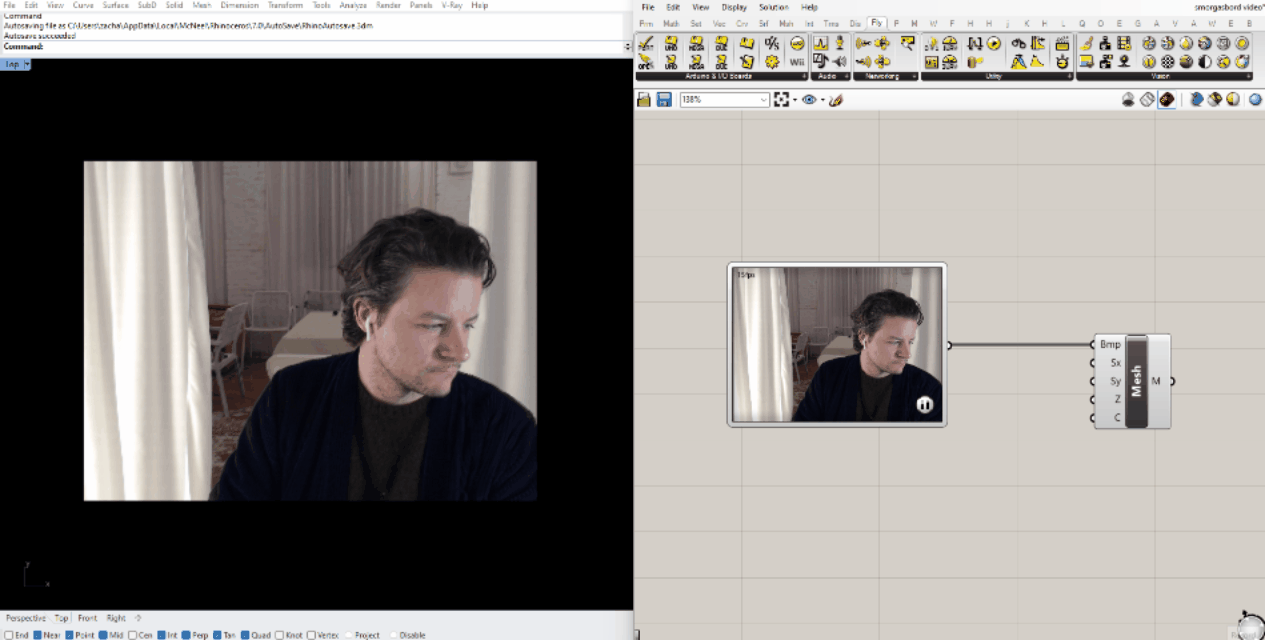Open the Fly component tab
1265x640 pixels.
coord(876,23)
